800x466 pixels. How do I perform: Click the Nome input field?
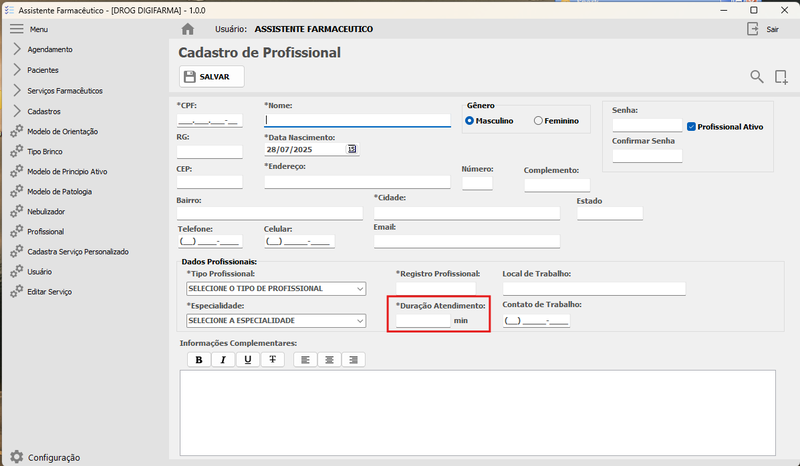pyautogui.click(x=357, y=120)
